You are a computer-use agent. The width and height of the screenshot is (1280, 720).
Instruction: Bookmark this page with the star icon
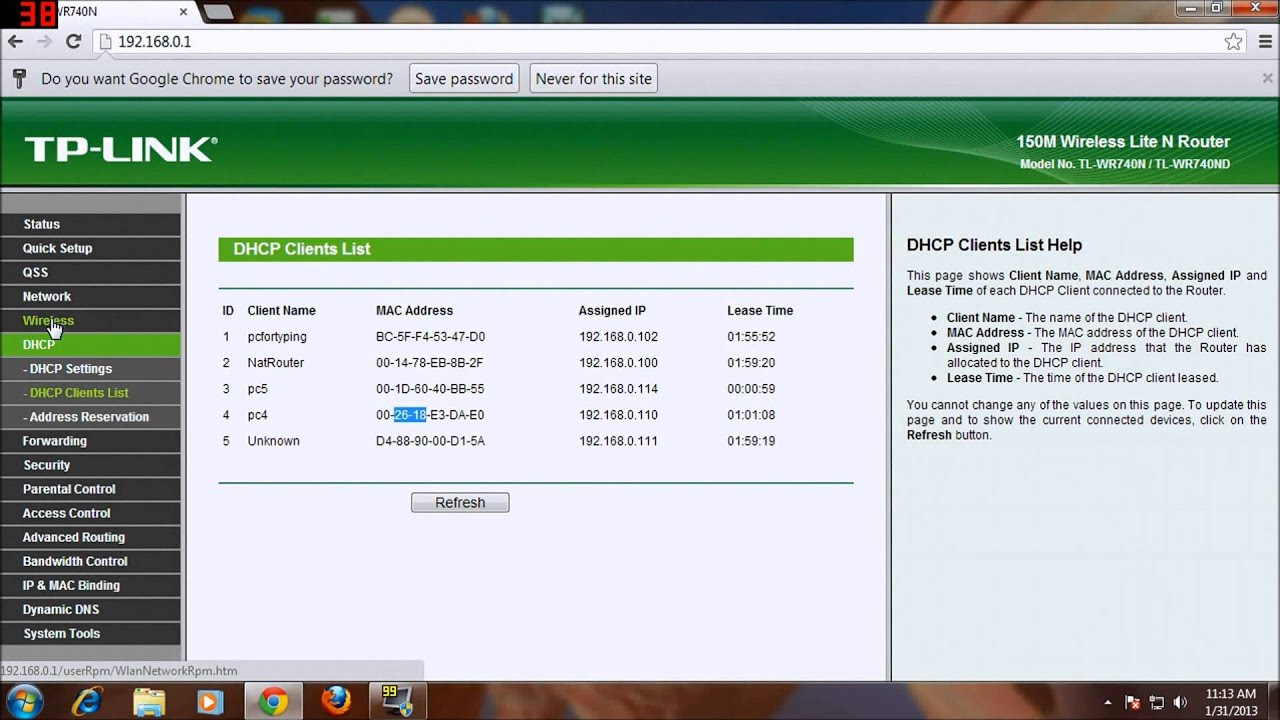(x=1233, y=42)
